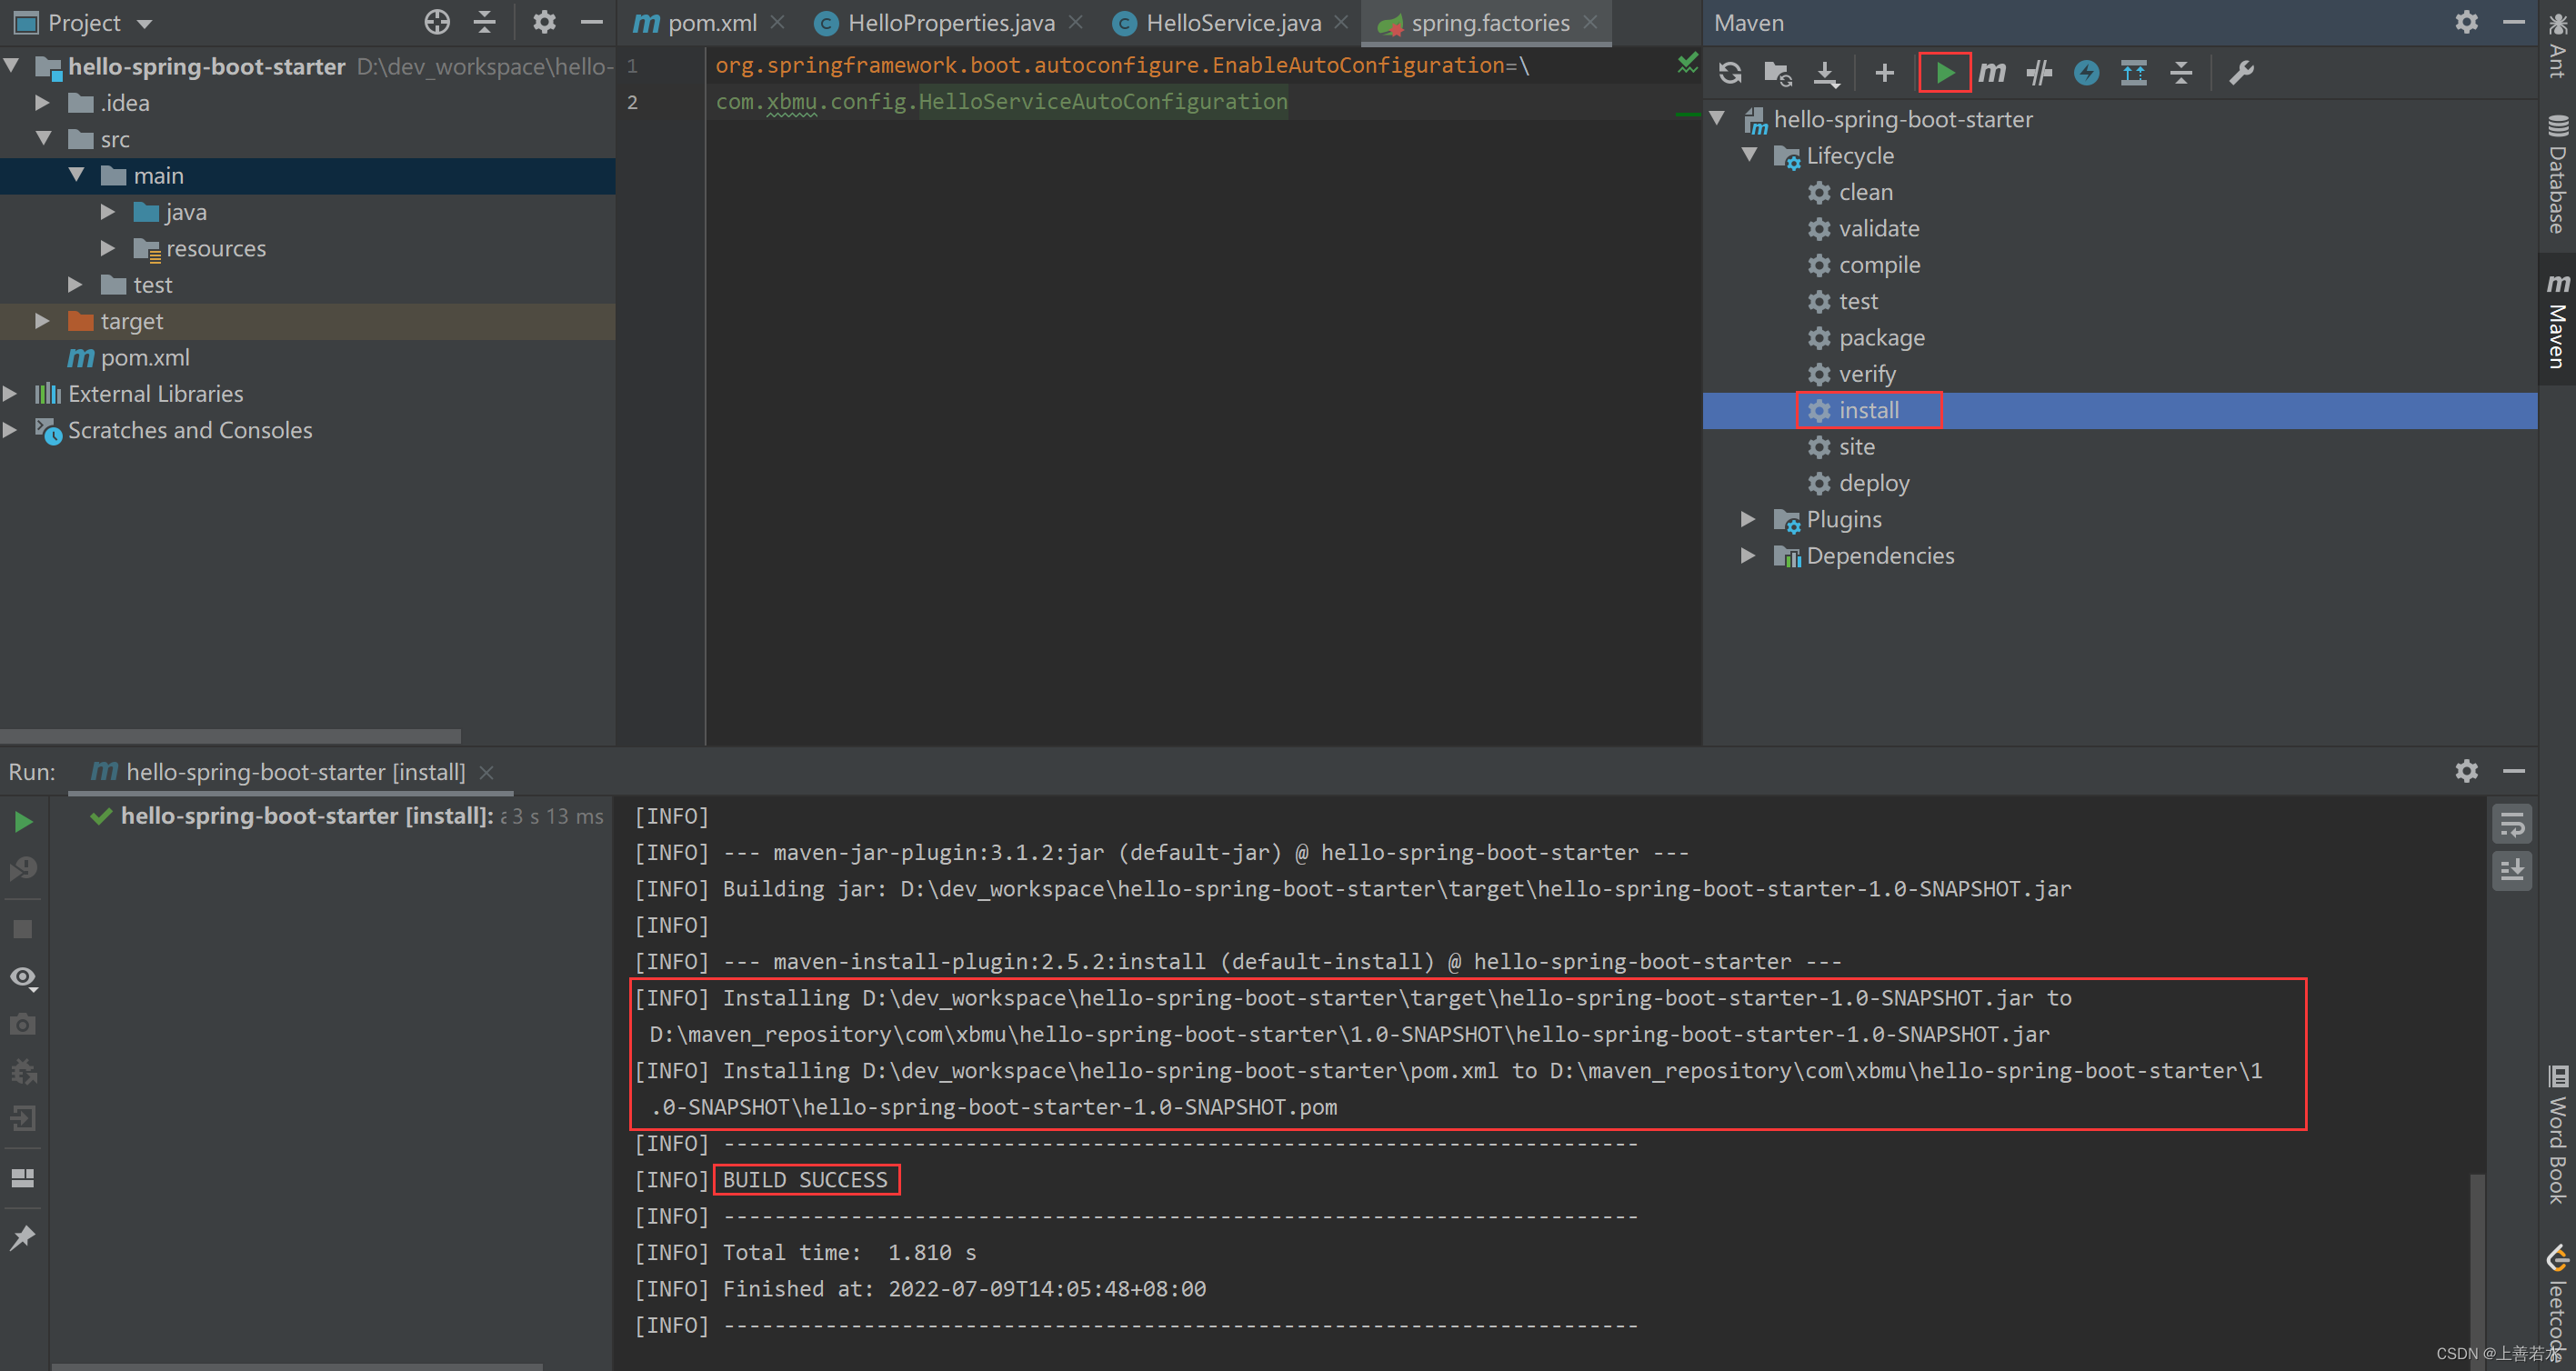
Task: Open Maven settings wrench icon
Action: pos(2241,73)
